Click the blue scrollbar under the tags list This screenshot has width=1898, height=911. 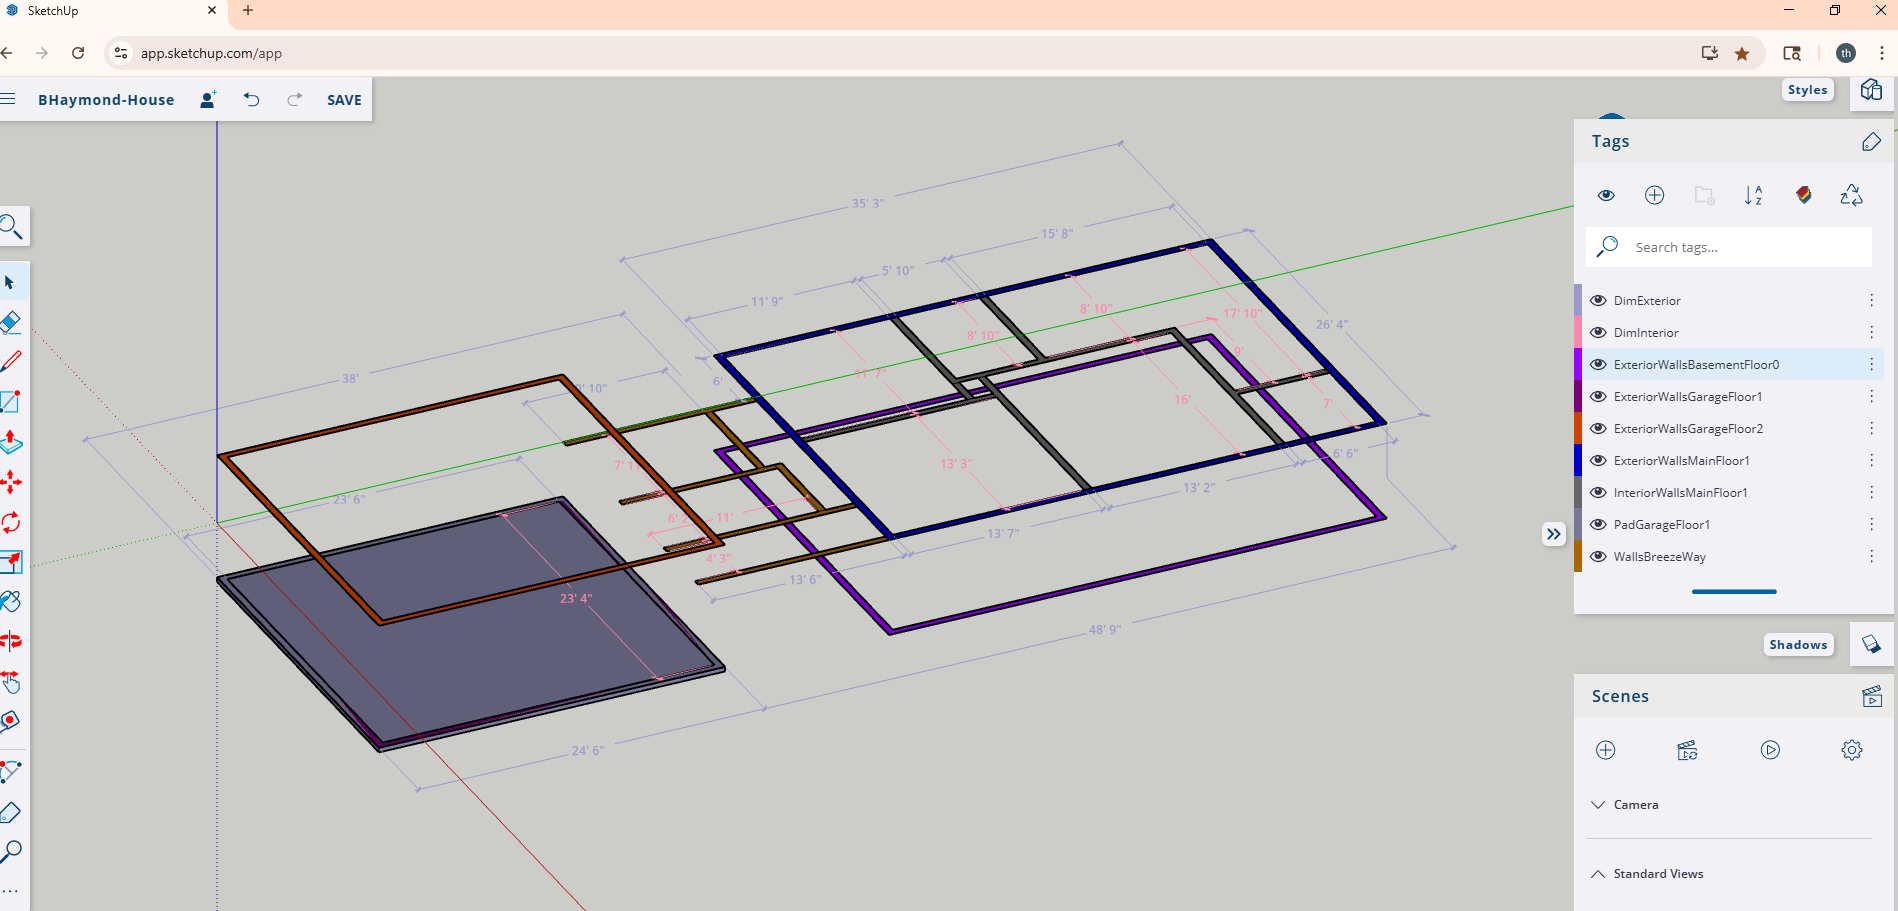(1734, 592)
